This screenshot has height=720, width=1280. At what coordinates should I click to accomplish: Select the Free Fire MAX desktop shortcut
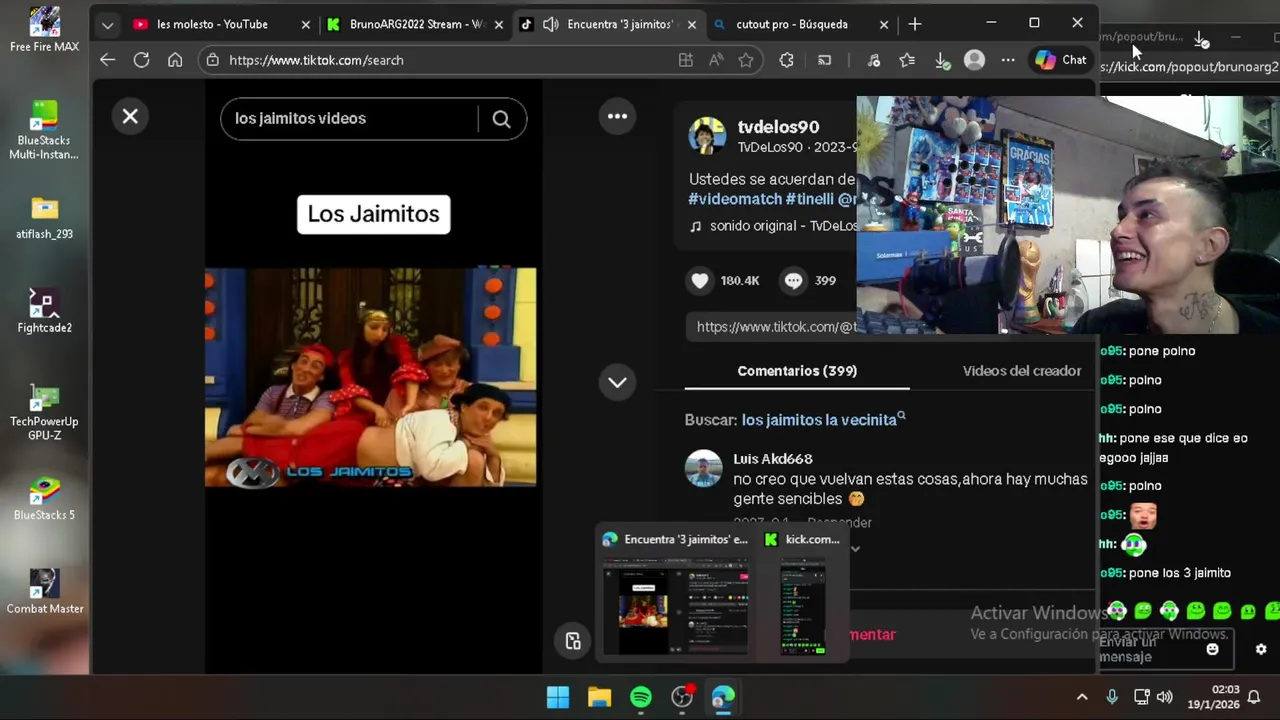(x=44, y=29)
